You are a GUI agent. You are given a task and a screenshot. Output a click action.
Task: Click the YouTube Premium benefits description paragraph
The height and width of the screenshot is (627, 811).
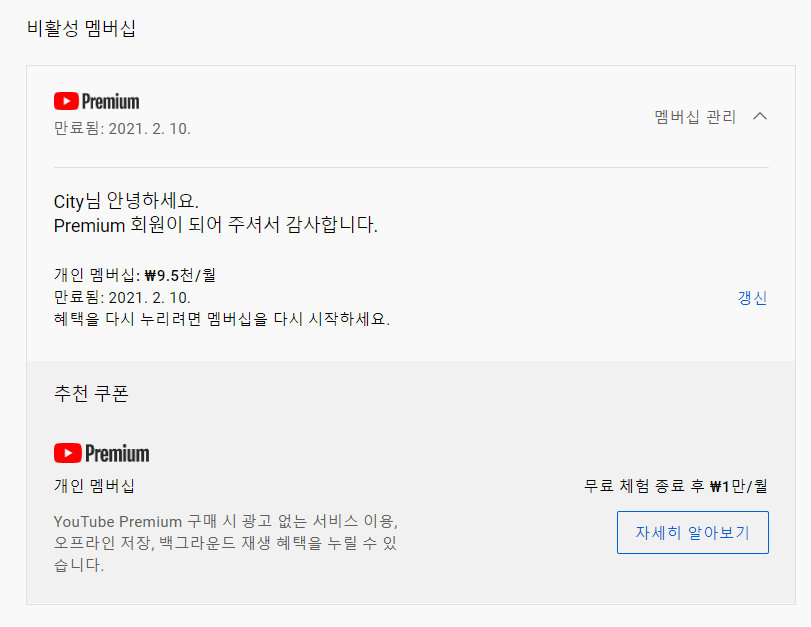pyautogui.click(x=226, y=543)
